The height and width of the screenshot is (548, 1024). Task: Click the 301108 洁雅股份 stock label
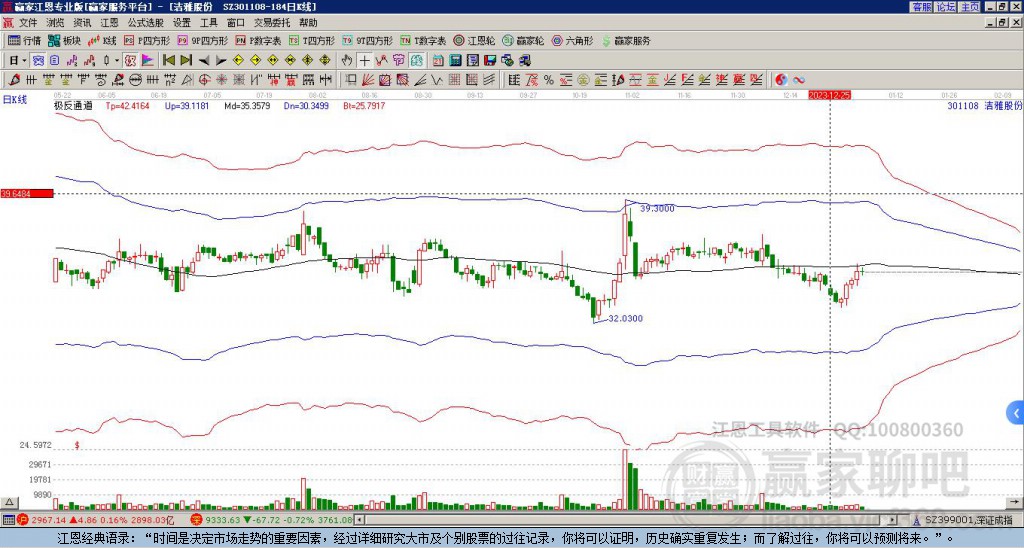click(x=984, y=105)
